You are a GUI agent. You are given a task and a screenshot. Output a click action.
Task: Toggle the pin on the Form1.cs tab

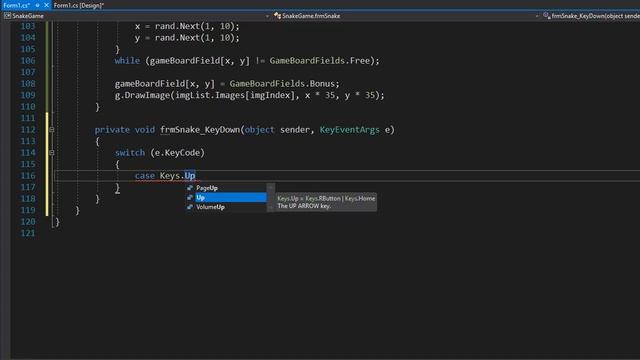point(37,5)
